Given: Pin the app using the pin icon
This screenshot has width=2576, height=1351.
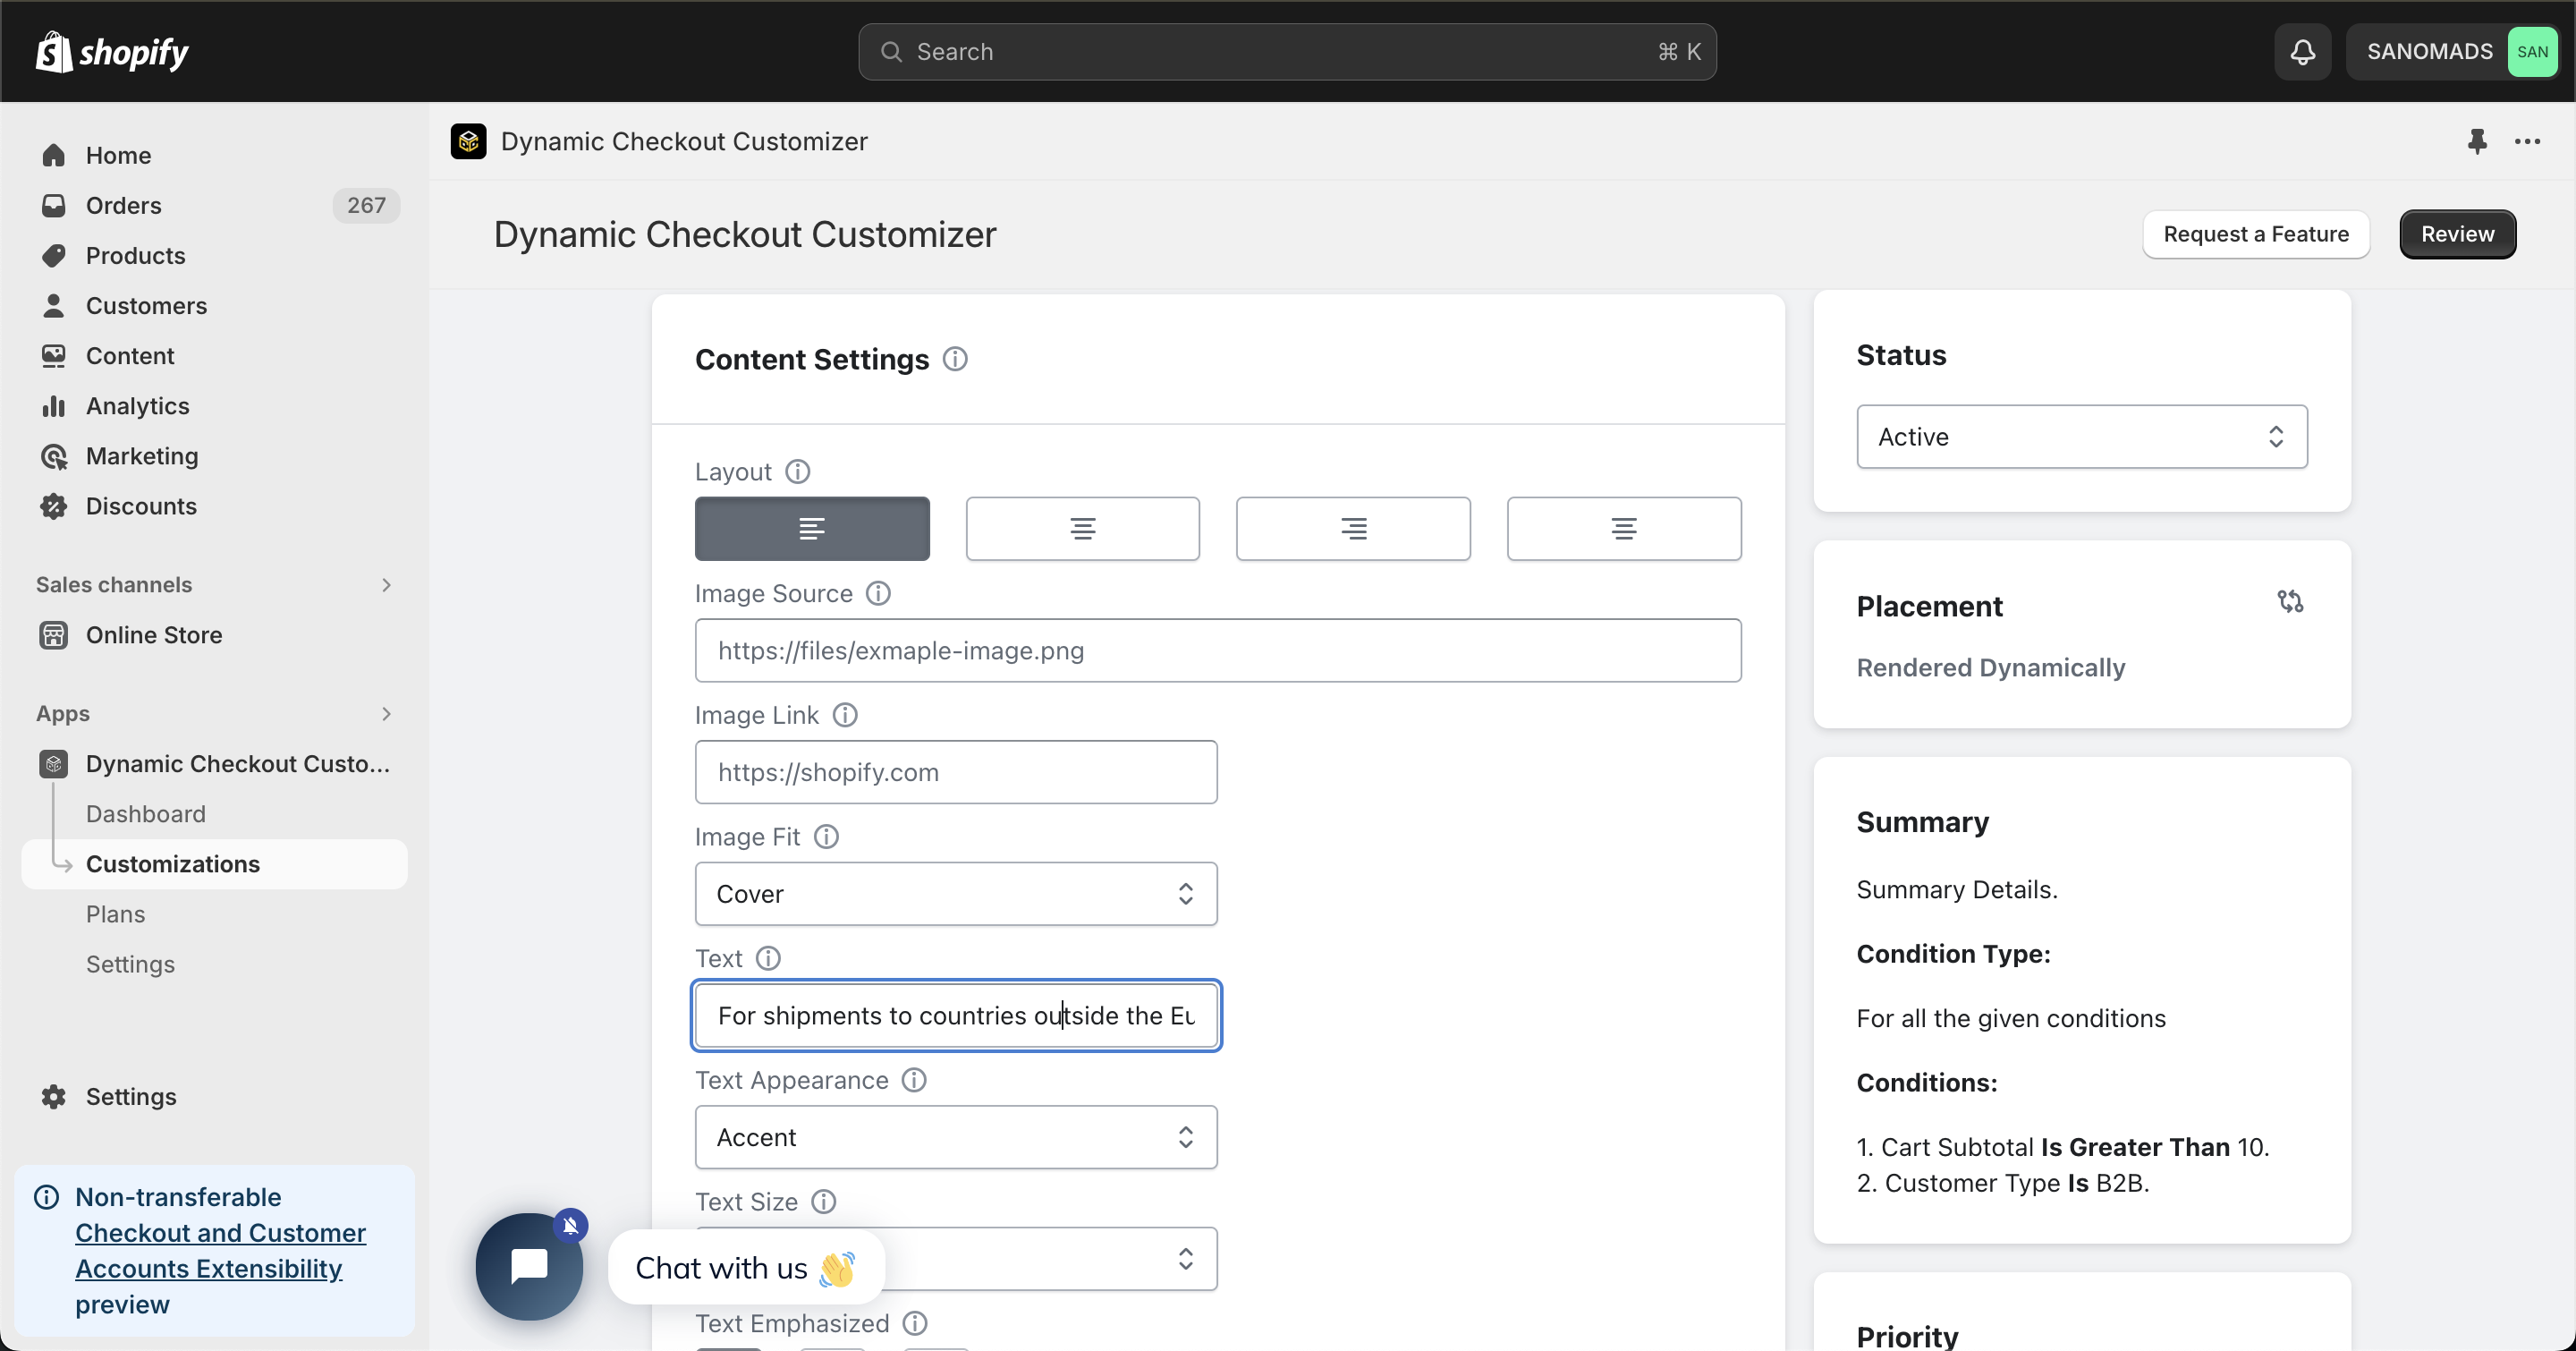Looking at the screenshot, I should [2476, 141].
